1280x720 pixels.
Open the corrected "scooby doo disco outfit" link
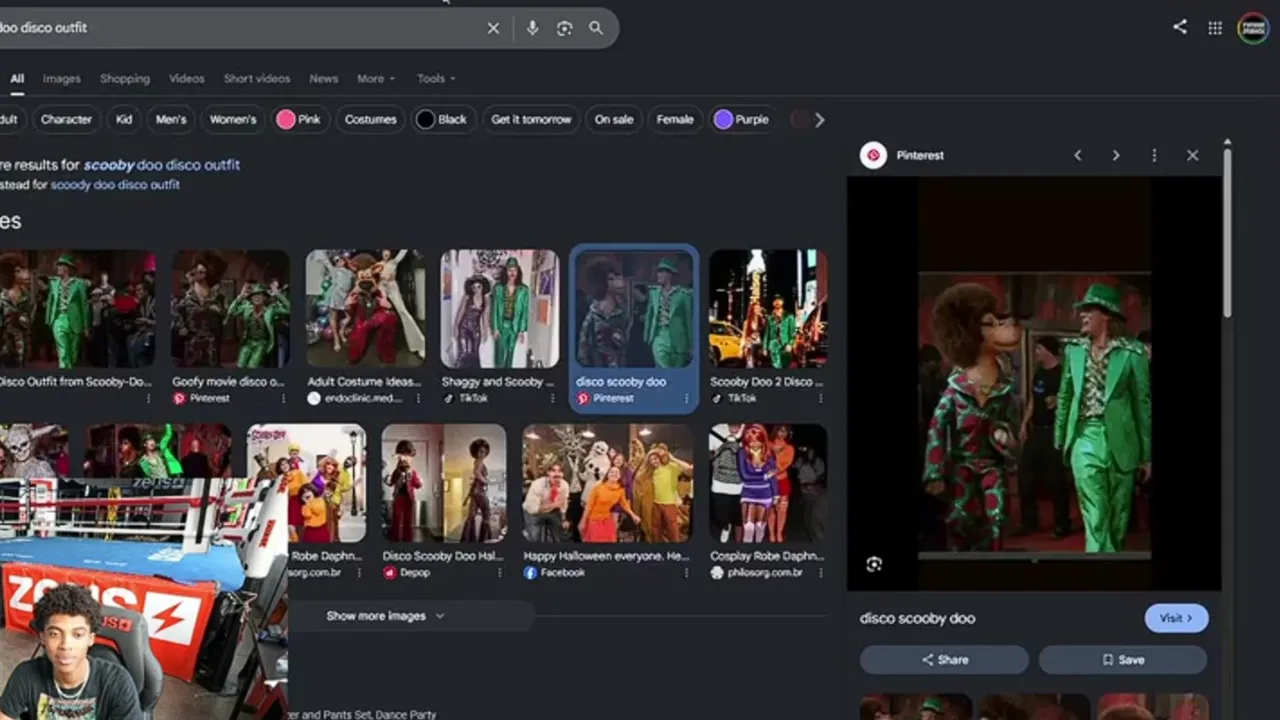point(161,165)
